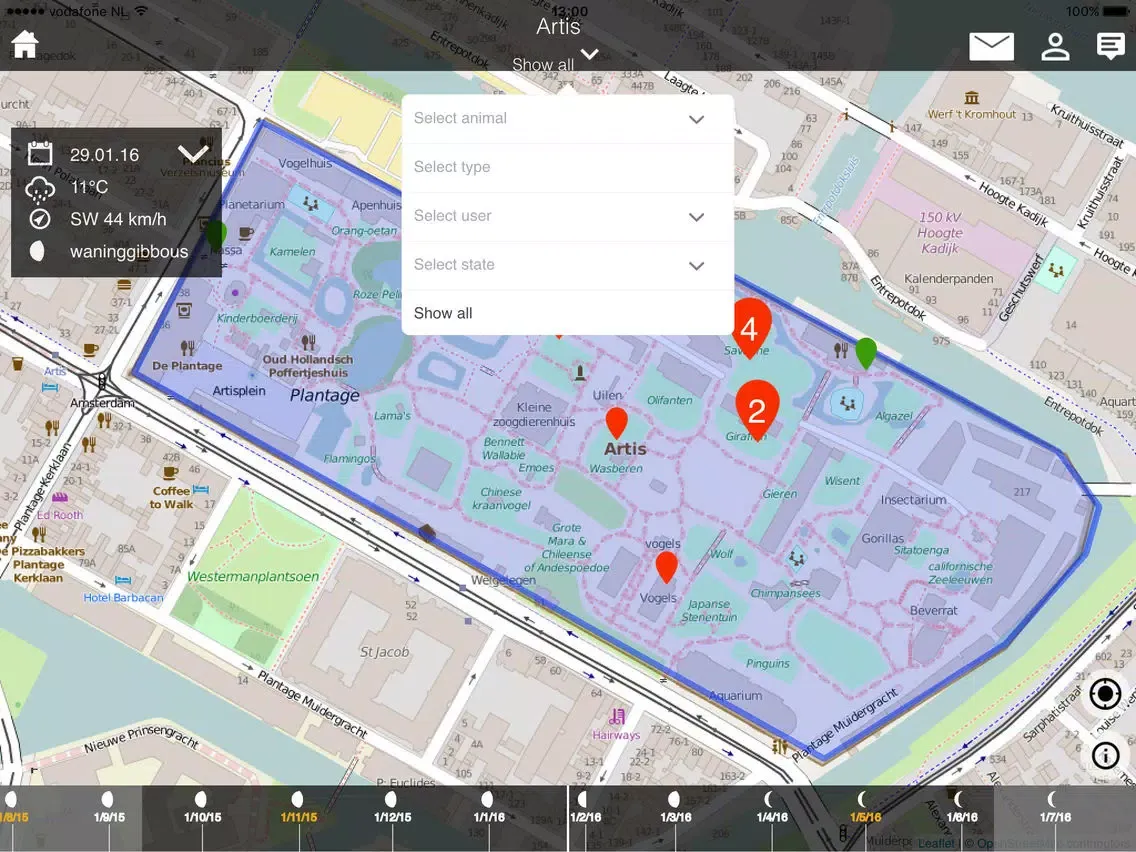Image resolution: width=1136 pixels, height=852 pixels.
Task: Tap the SW 44 km/h wind reading
Action: coord(118,220)
